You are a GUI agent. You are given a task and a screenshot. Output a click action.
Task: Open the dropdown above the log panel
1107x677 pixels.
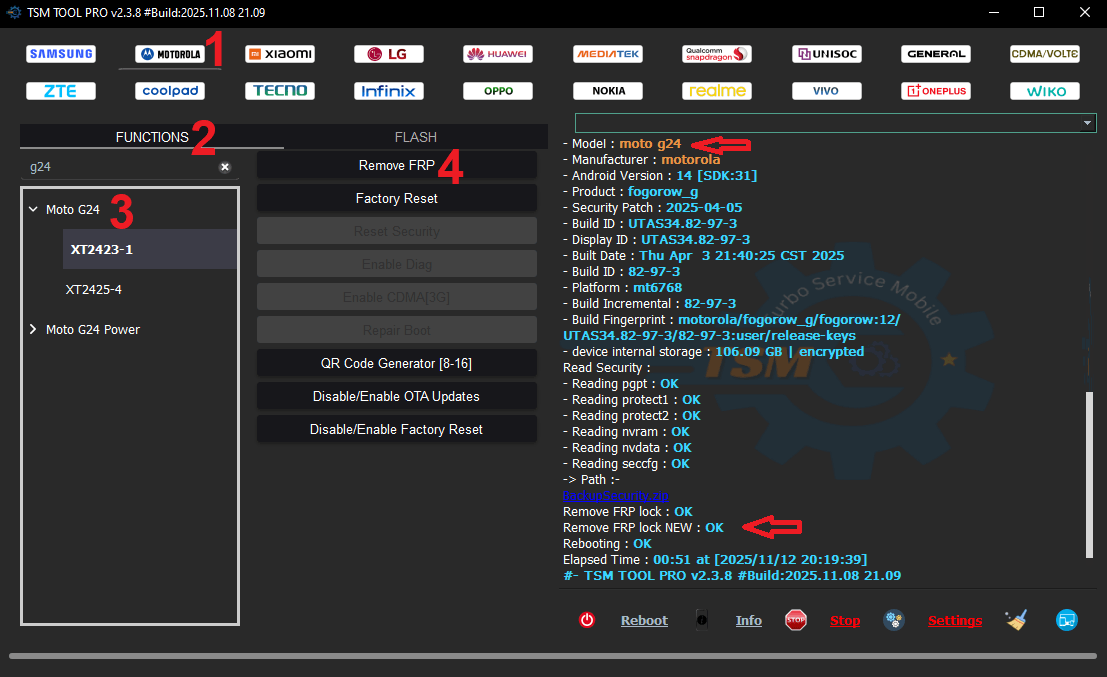[1087, 123]
